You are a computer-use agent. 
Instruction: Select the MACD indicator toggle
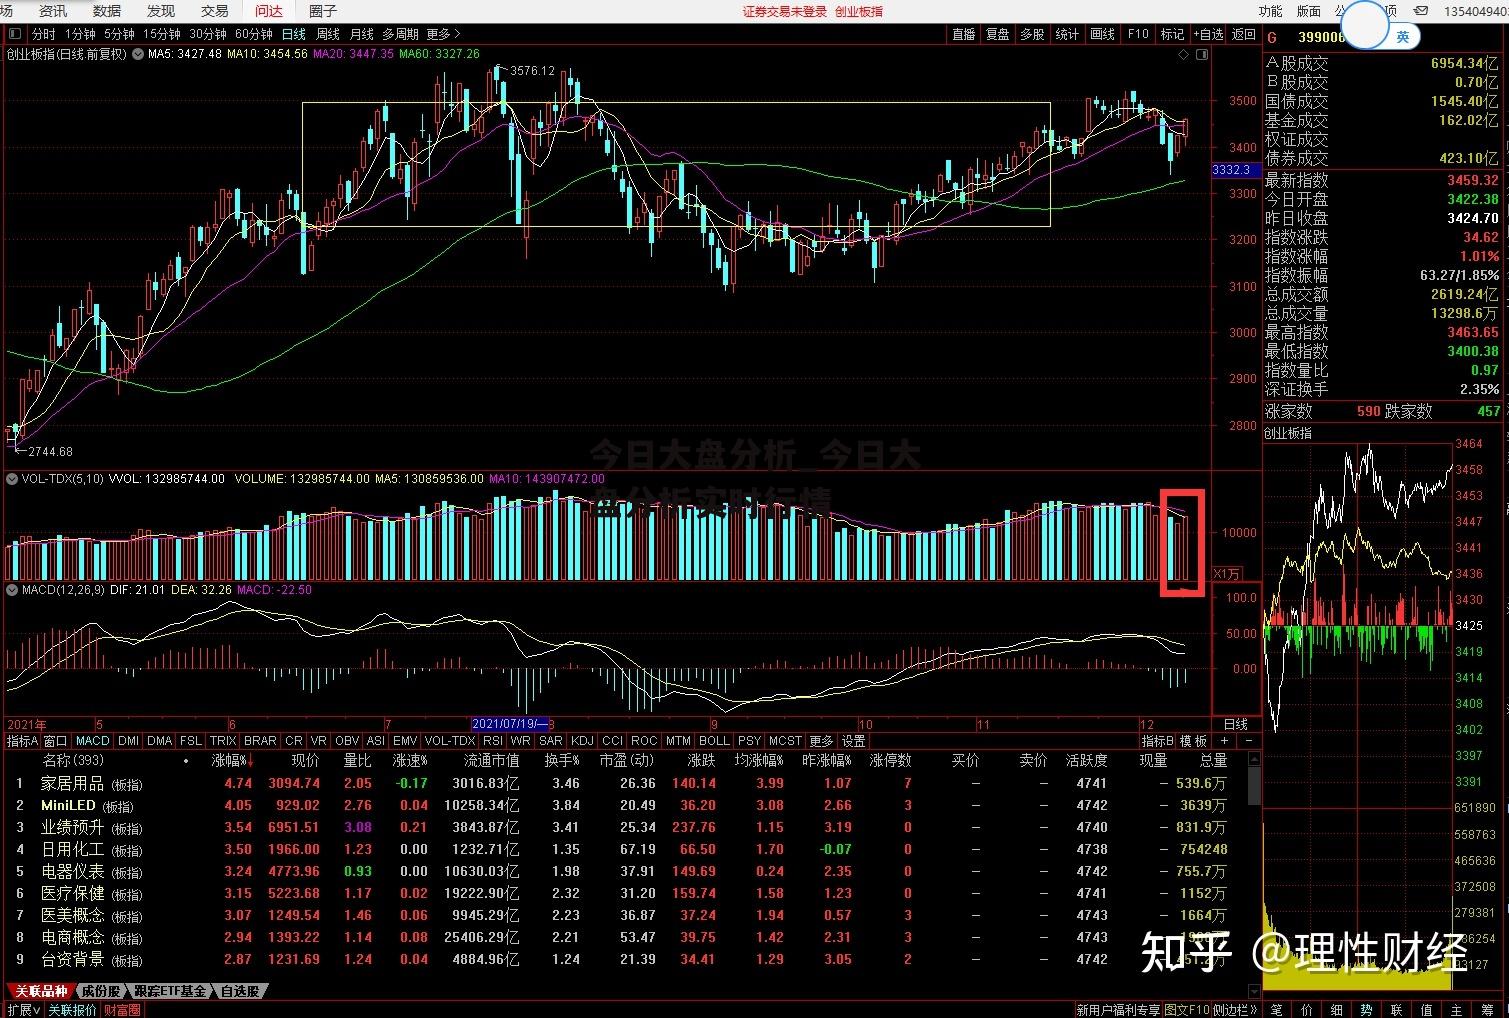point(92,741)
